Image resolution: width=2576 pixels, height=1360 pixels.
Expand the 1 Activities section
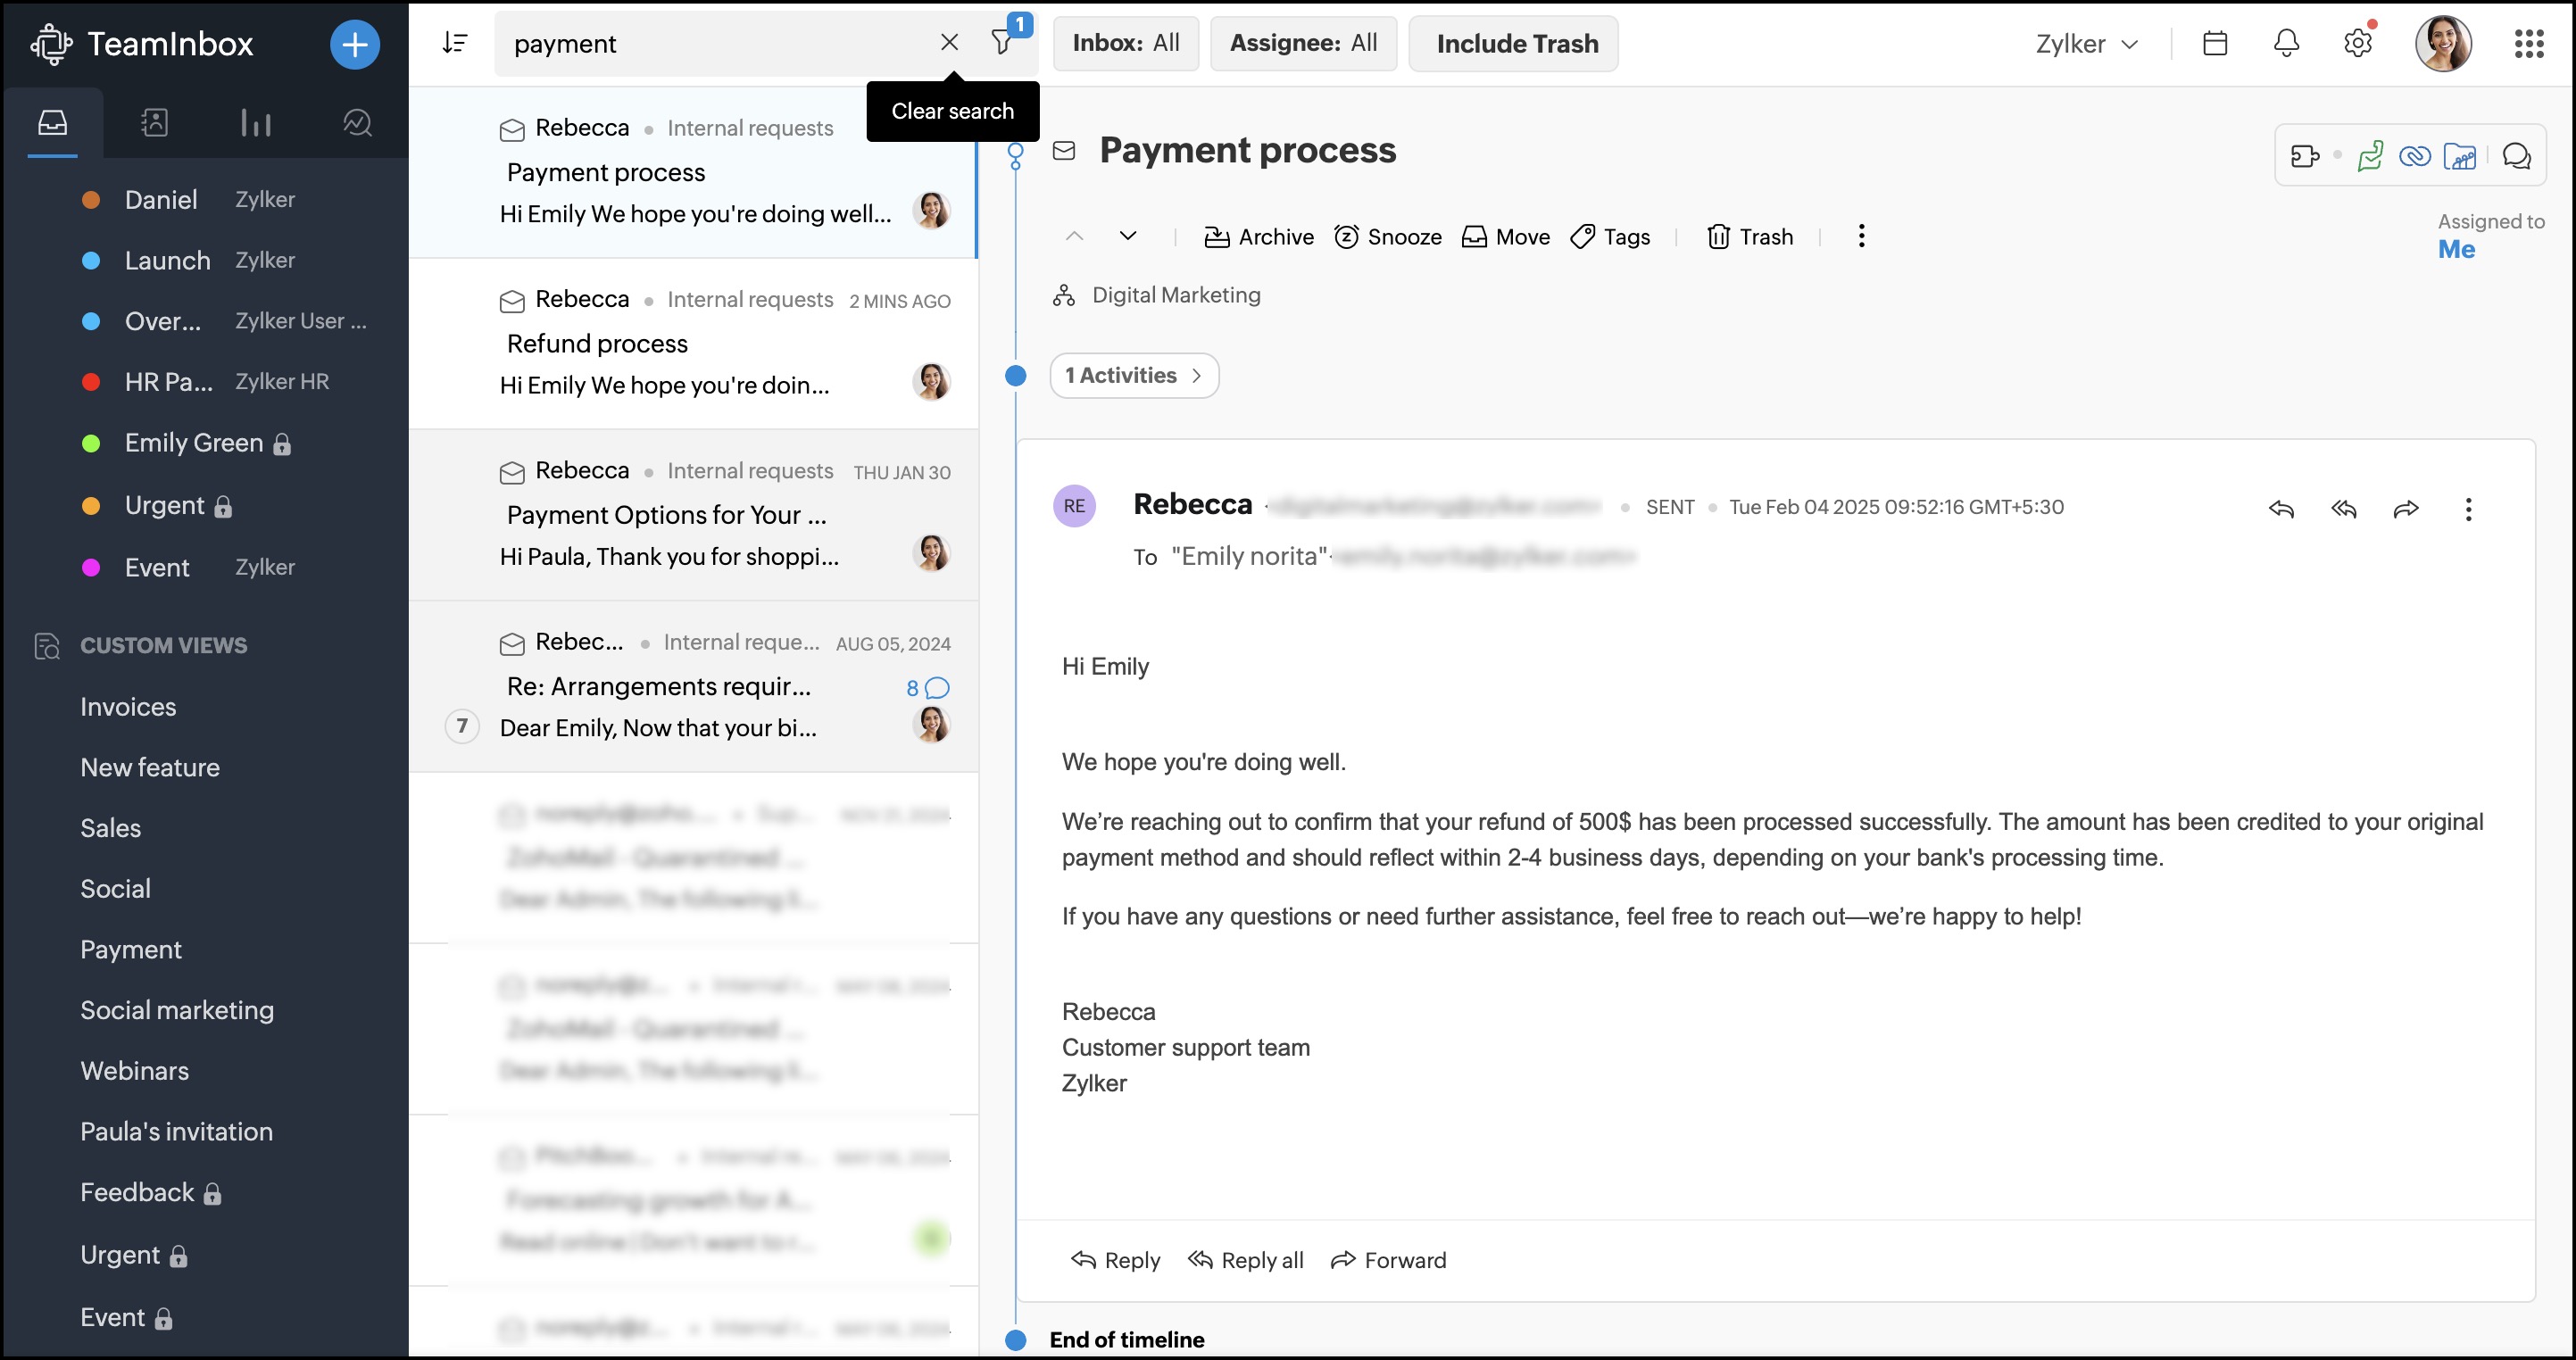[1133, 375]
